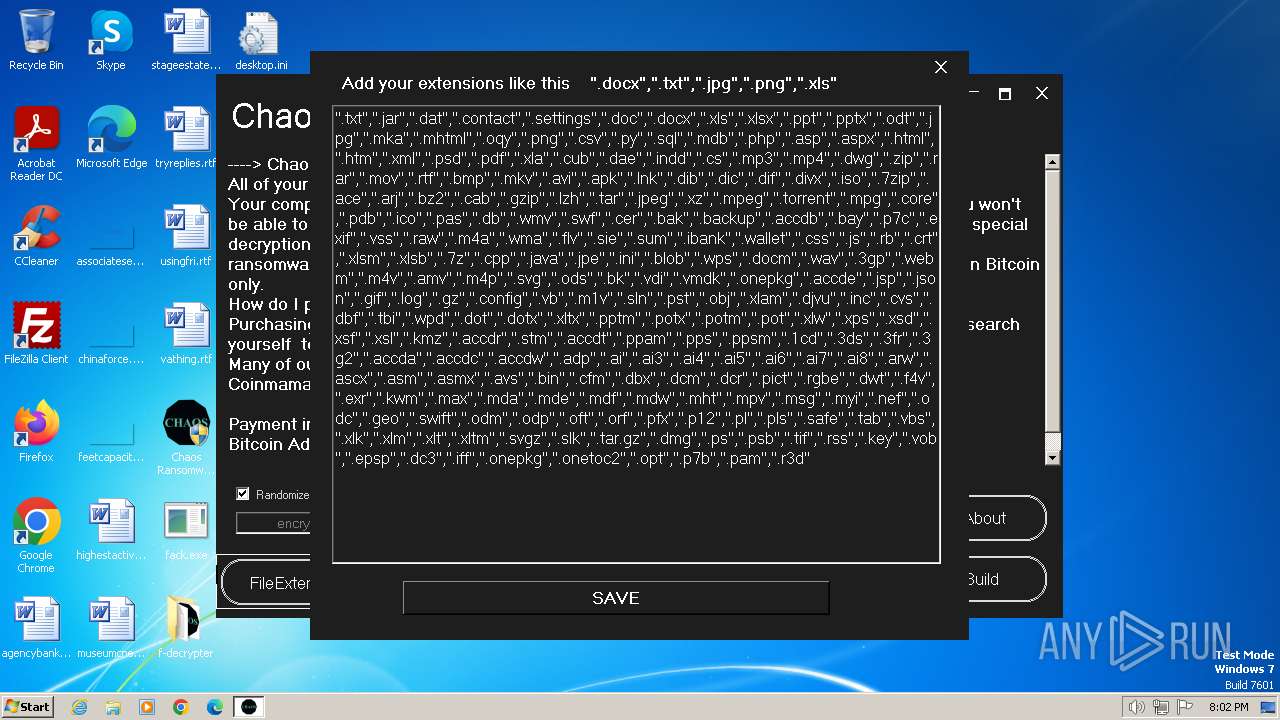
Task: Click the scrollbar up arrow in Chaos window
Action: (x=1052, y=162)
